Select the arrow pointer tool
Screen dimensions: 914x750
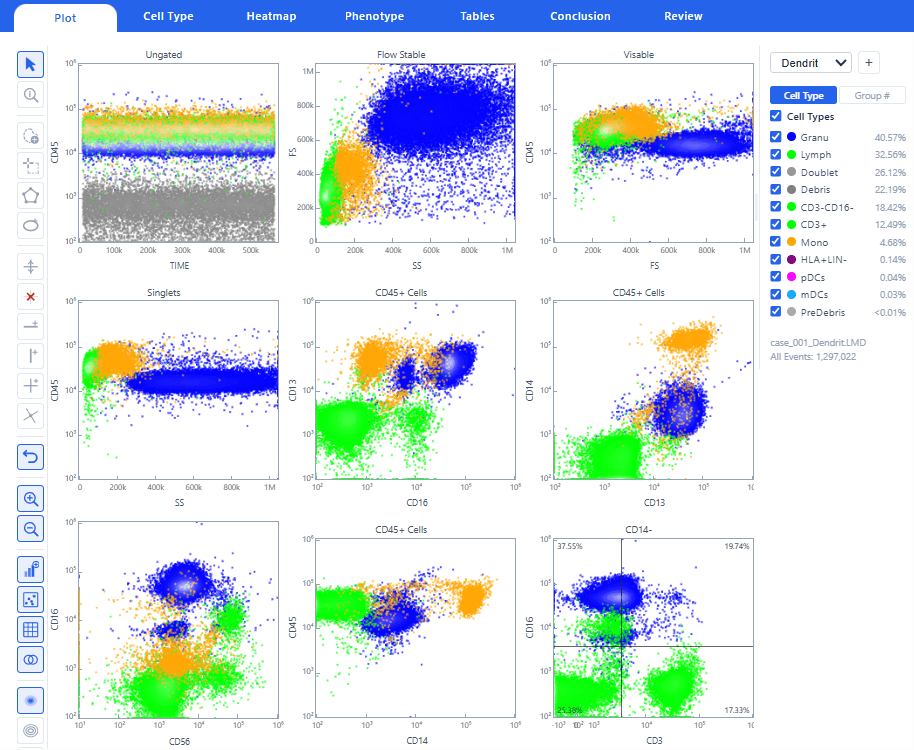(x=30, y=64)
